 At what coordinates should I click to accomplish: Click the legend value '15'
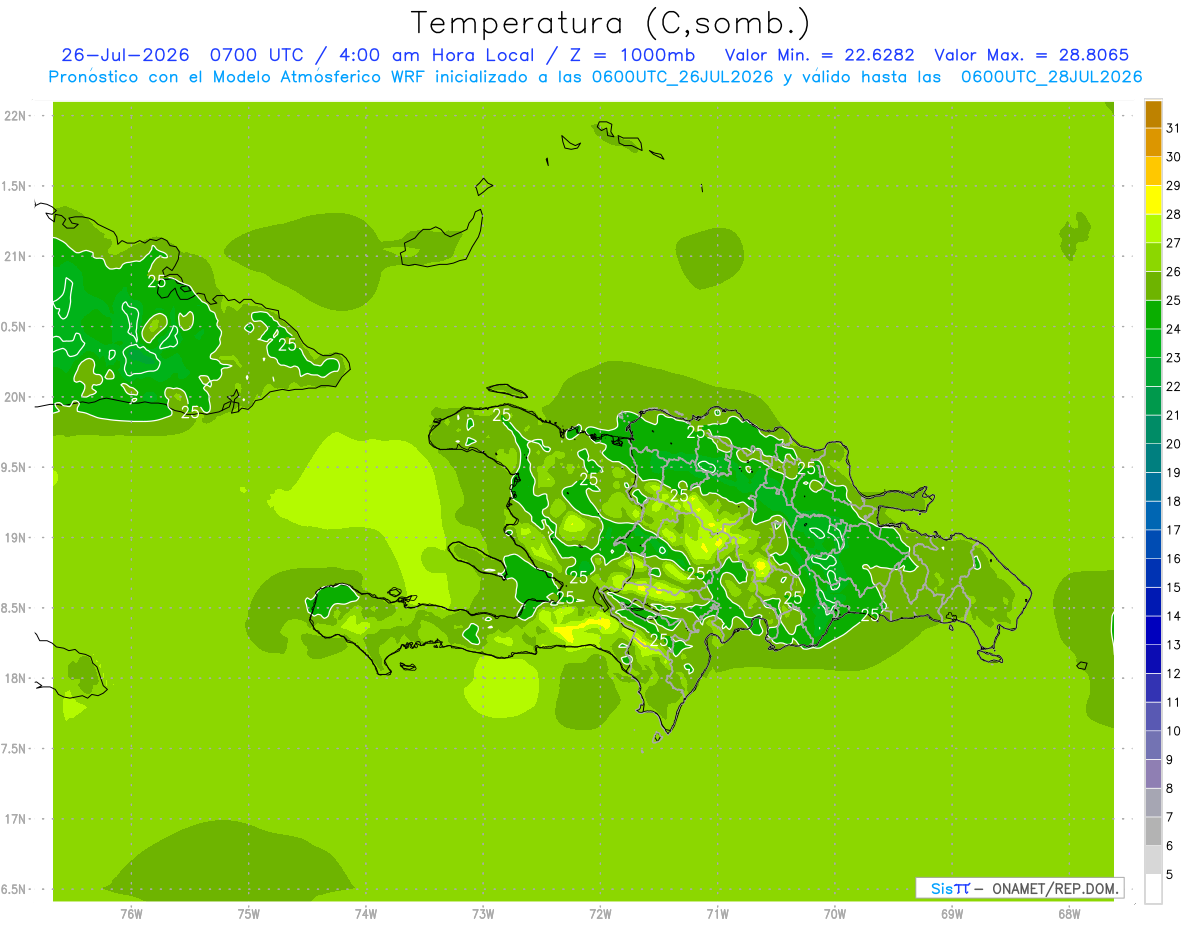(1173, 588)
